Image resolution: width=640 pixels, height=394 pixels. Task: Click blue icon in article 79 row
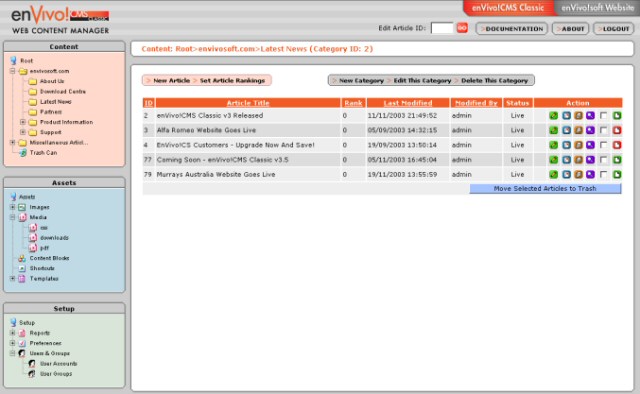(566, 174)
